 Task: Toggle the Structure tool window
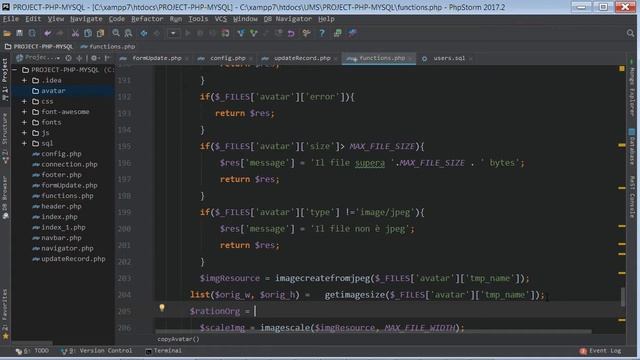pyautogui.click(x=5, y=138)
